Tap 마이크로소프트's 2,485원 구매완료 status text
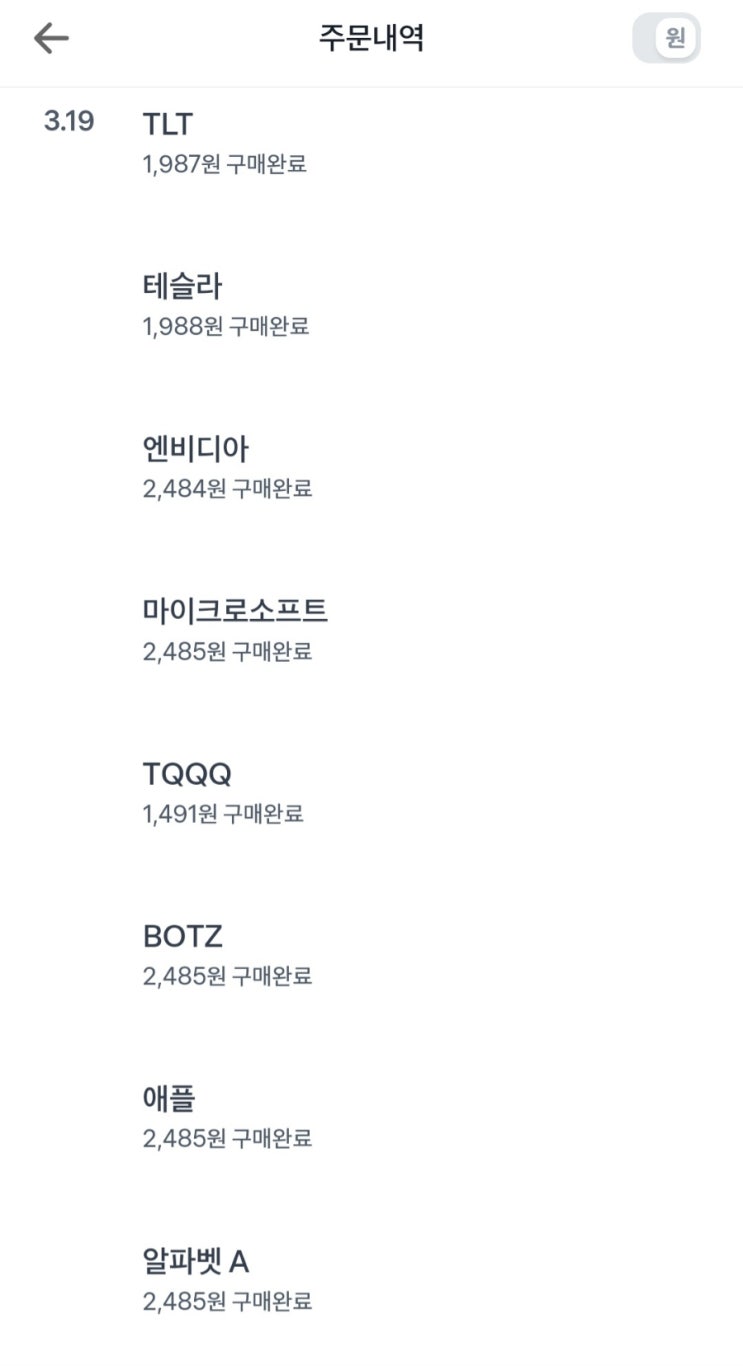This screenshot has width=743, height=1366. (x=227, y=652)
